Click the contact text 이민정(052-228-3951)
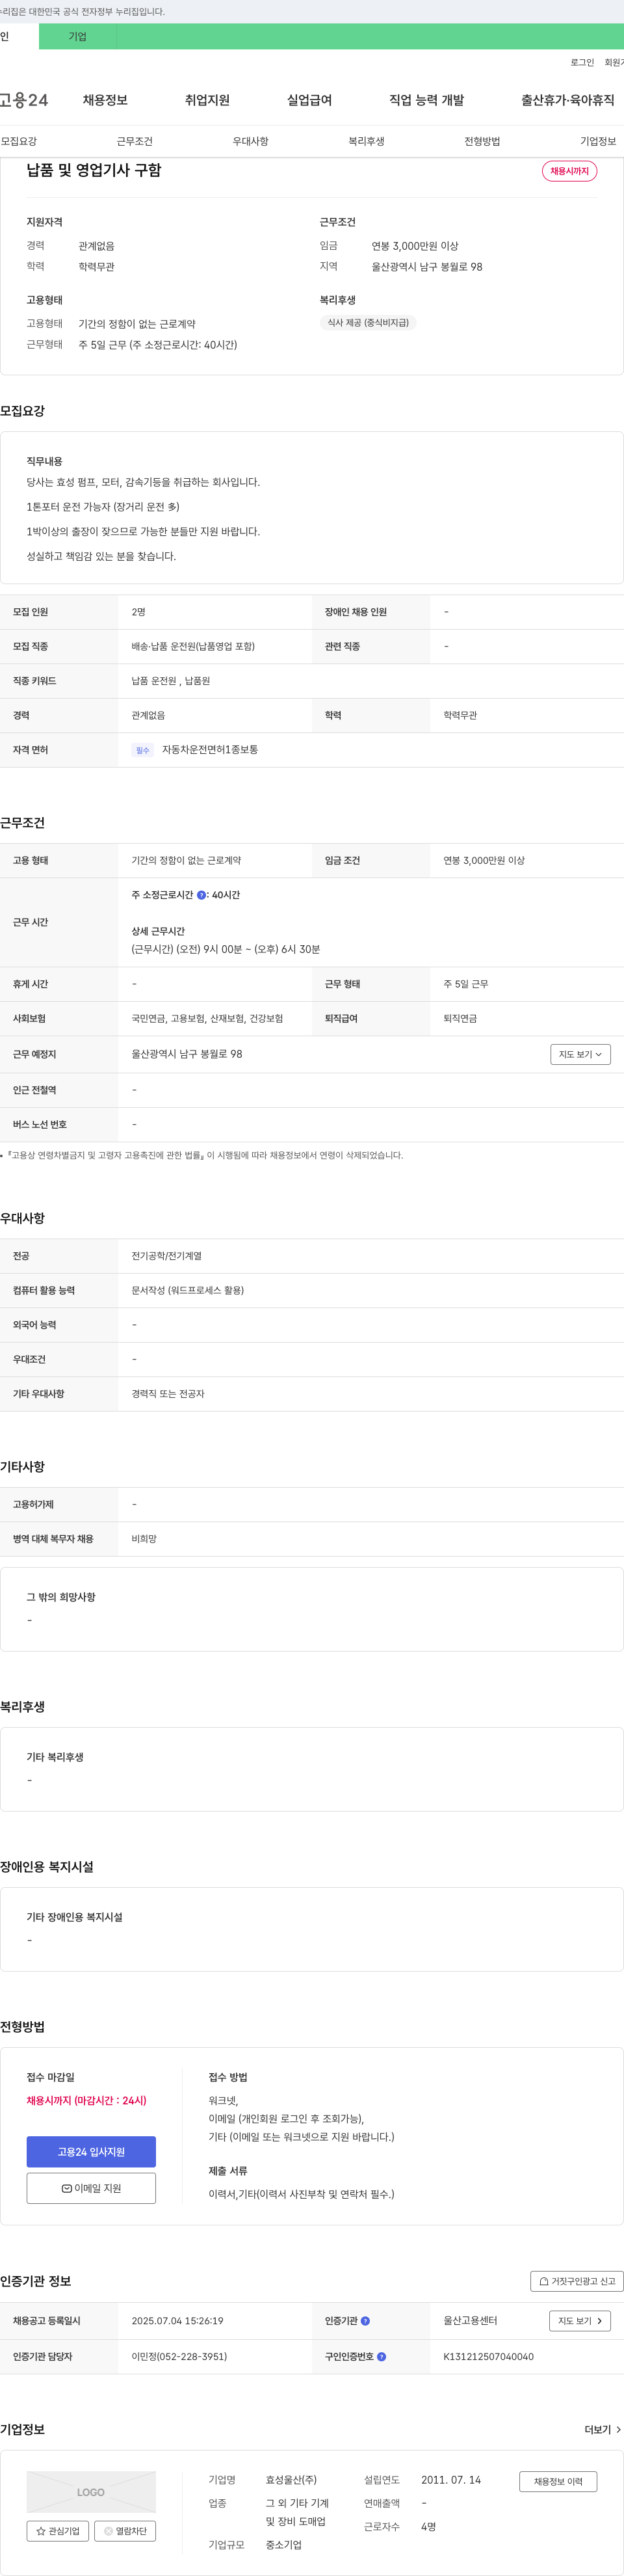 pyautogui.click(x=179, y=2357)
